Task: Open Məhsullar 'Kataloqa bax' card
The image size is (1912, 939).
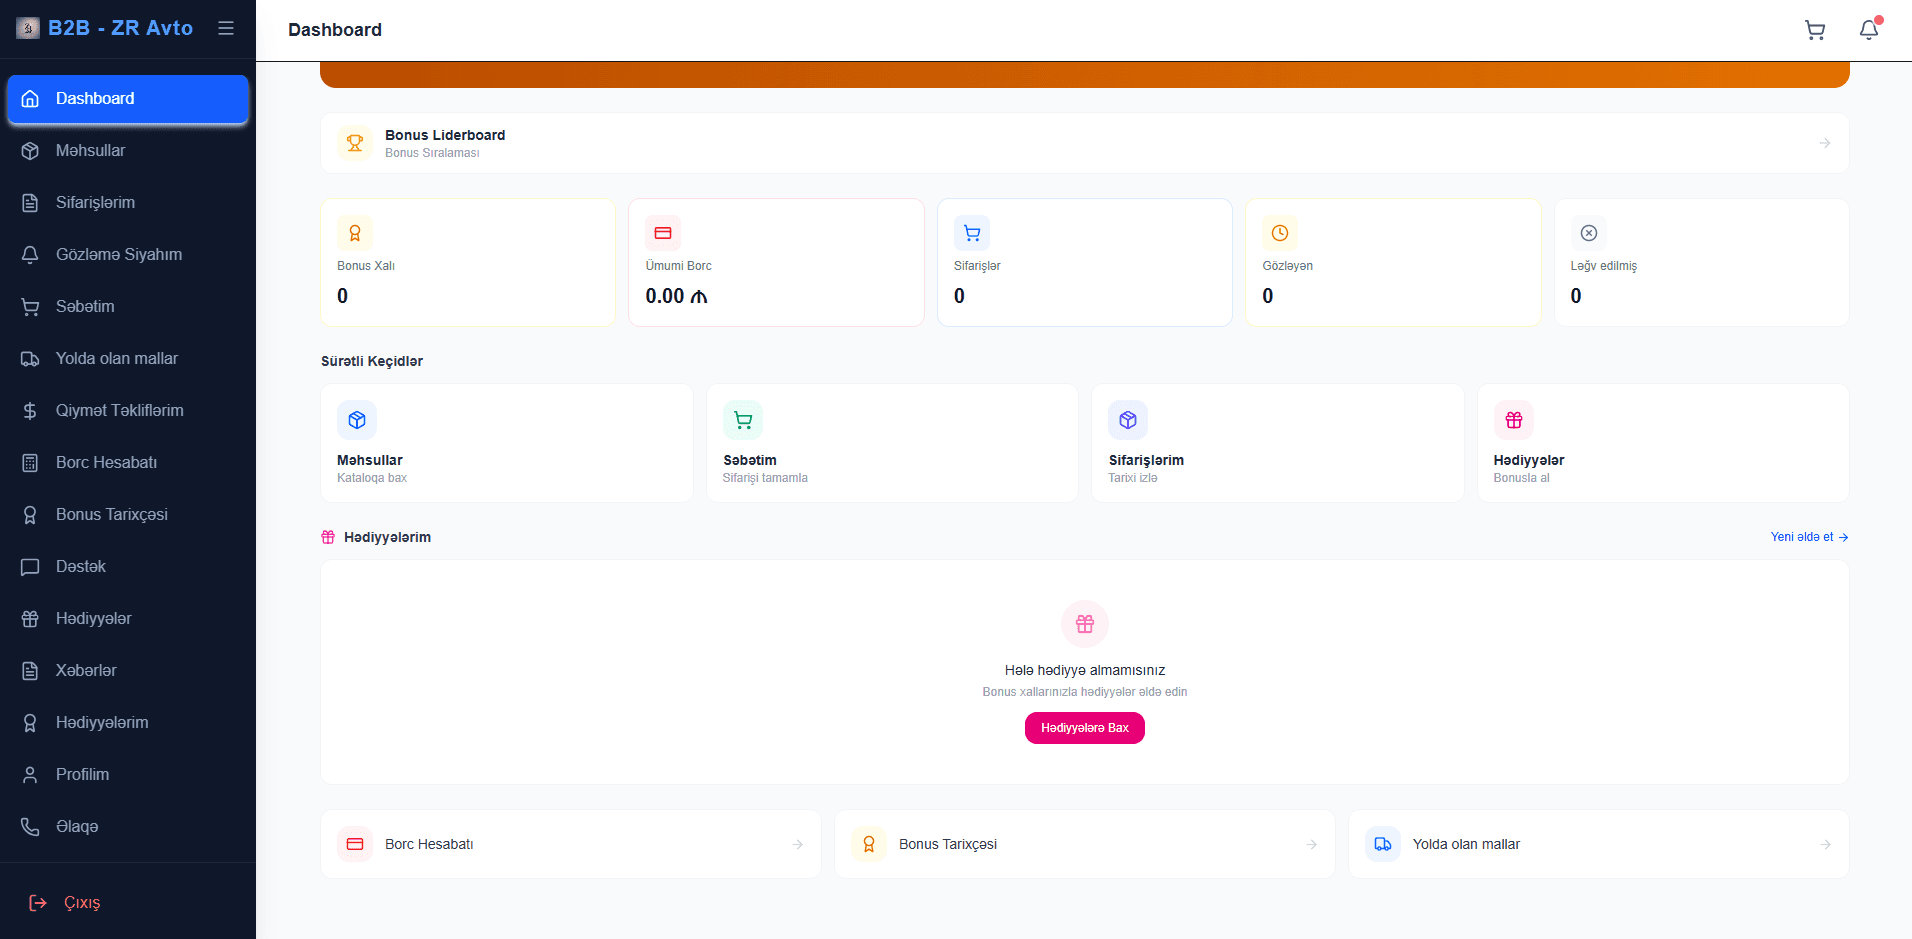Action: 507,443
